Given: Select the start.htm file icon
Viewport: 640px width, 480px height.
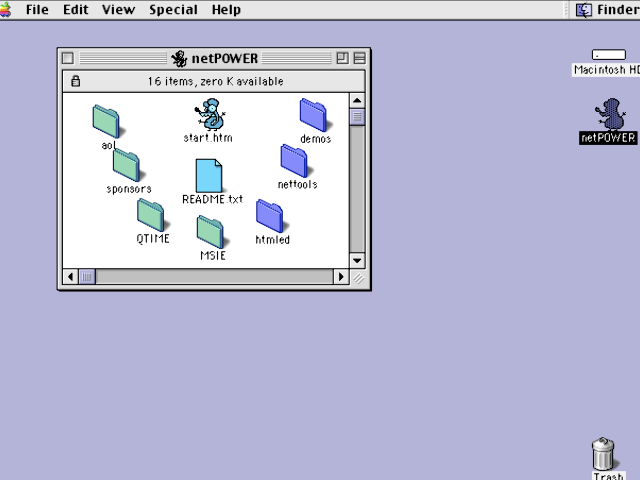Looking at the screenshot, I should [210, 114].
